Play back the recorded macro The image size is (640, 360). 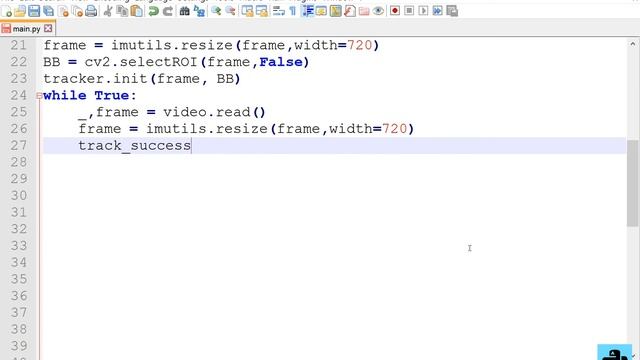point(423,11)
